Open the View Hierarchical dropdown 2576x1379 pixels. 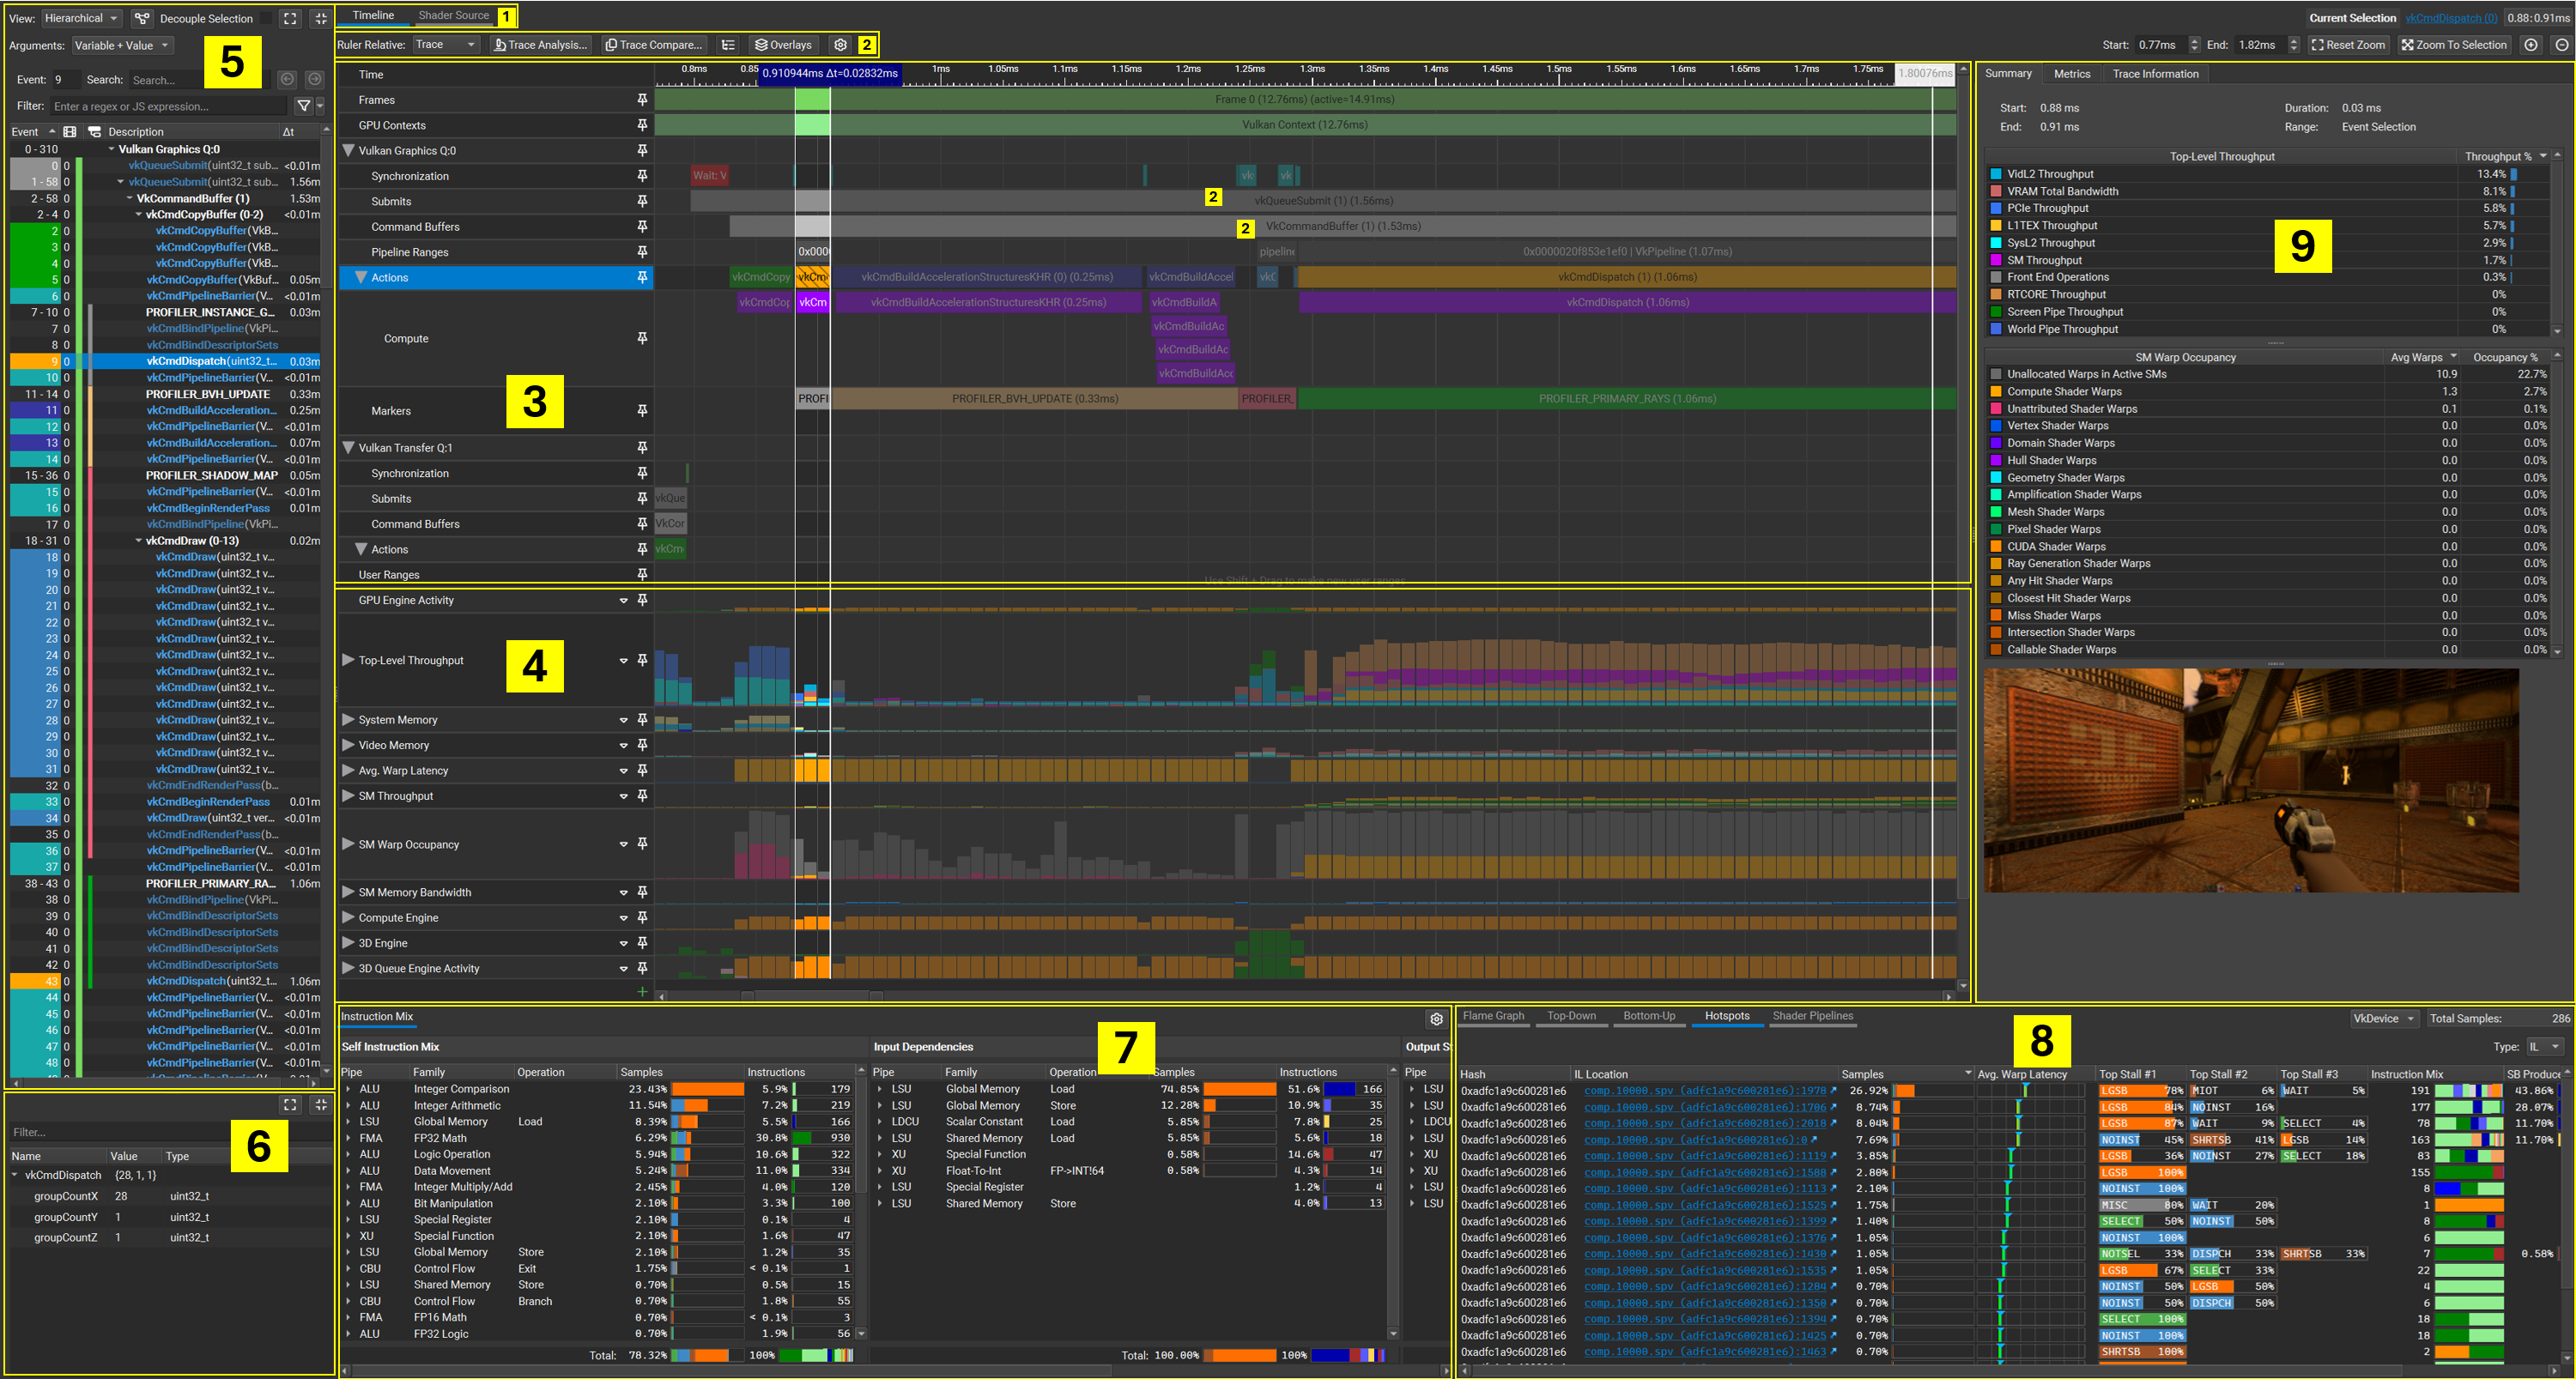tap(81, 18)
